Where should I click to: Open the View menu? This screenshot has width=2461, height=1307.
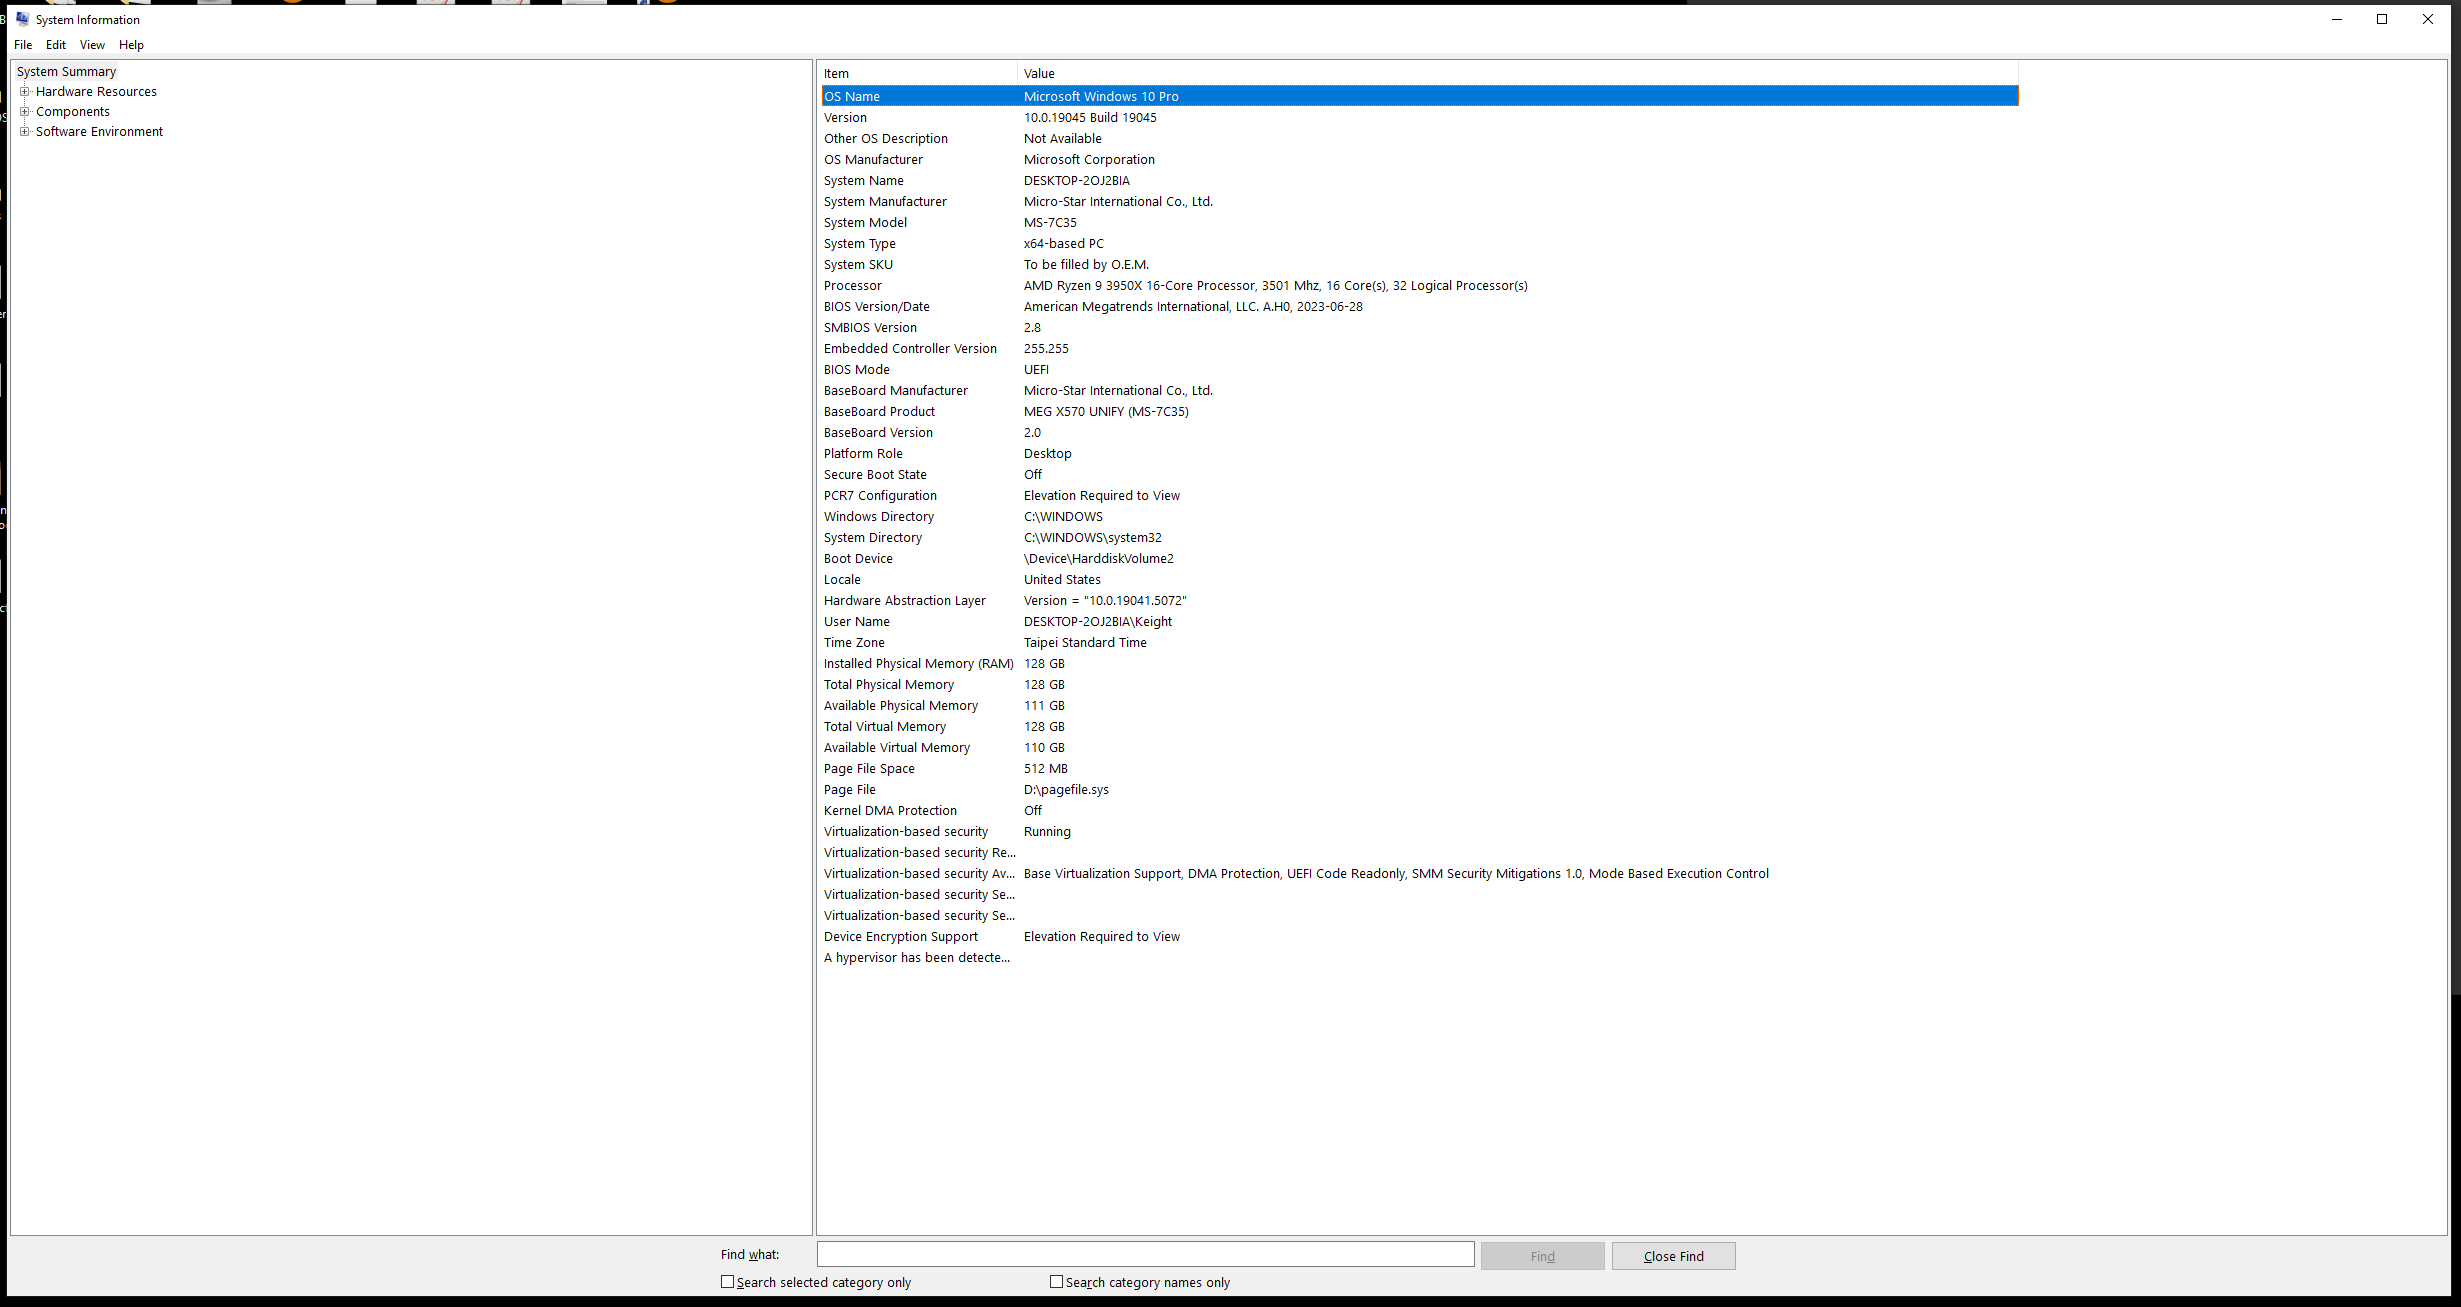tap(92, 45)
